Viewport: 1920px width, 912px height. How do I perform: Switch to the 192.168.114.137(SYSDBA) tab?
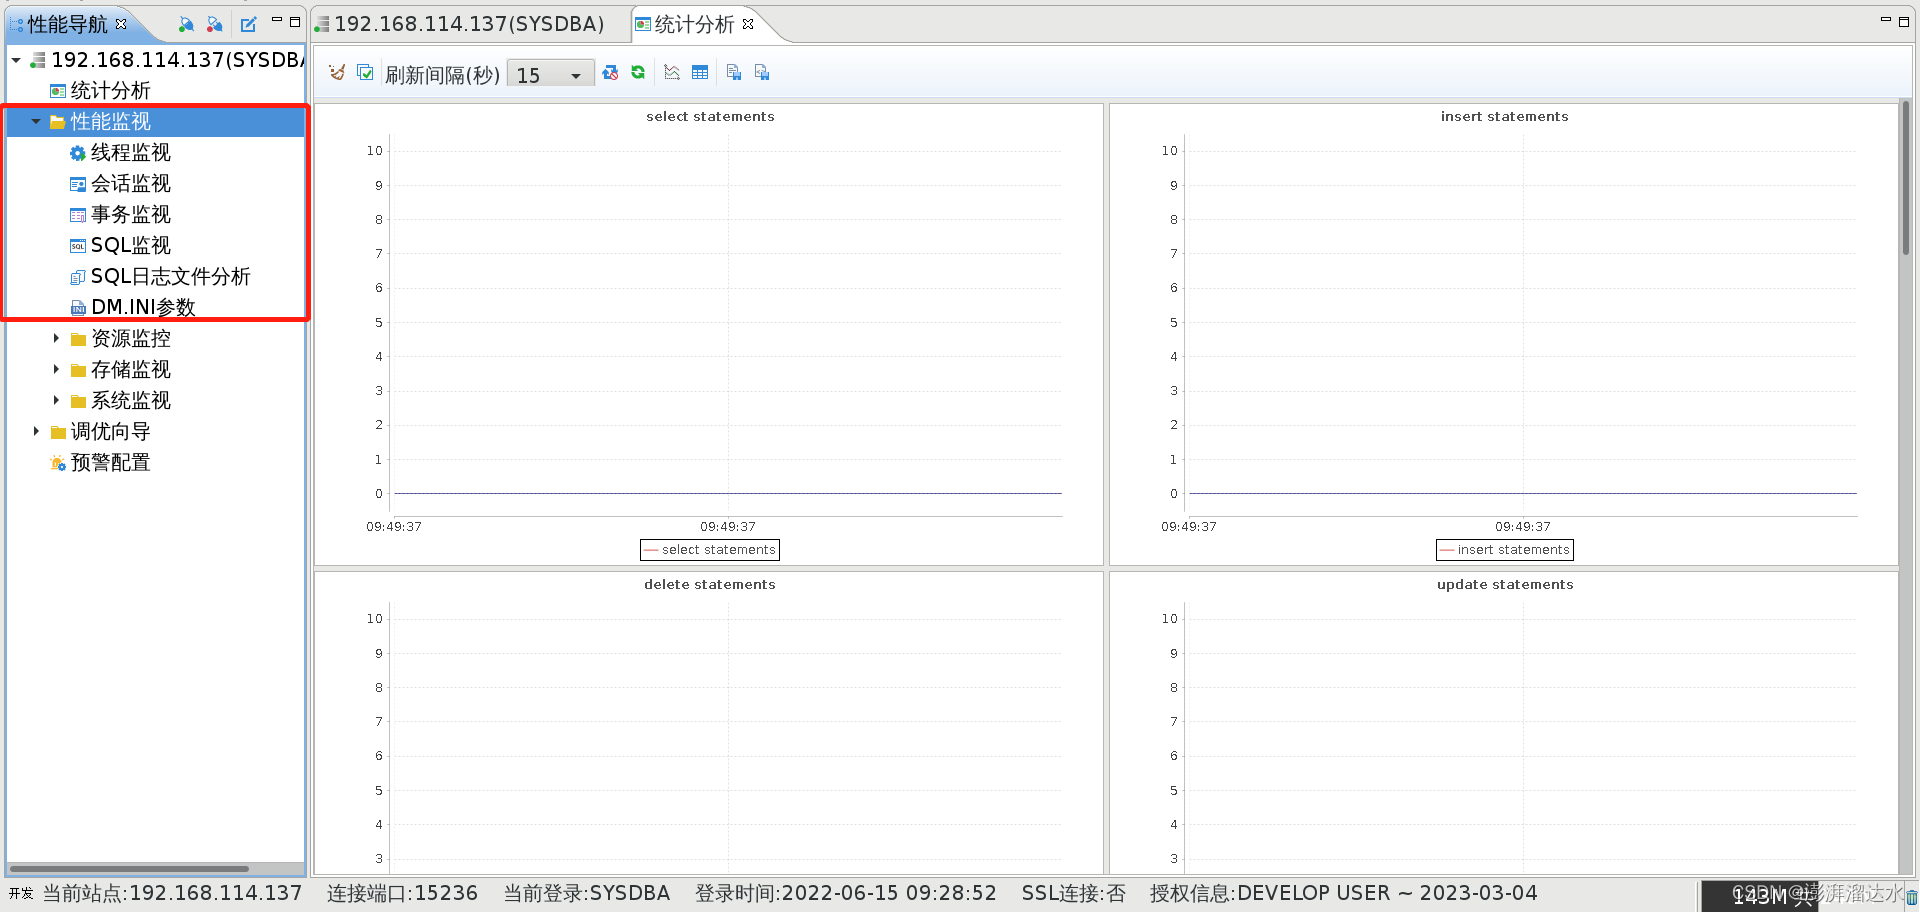pyautogui.click(x=460, y=24)
